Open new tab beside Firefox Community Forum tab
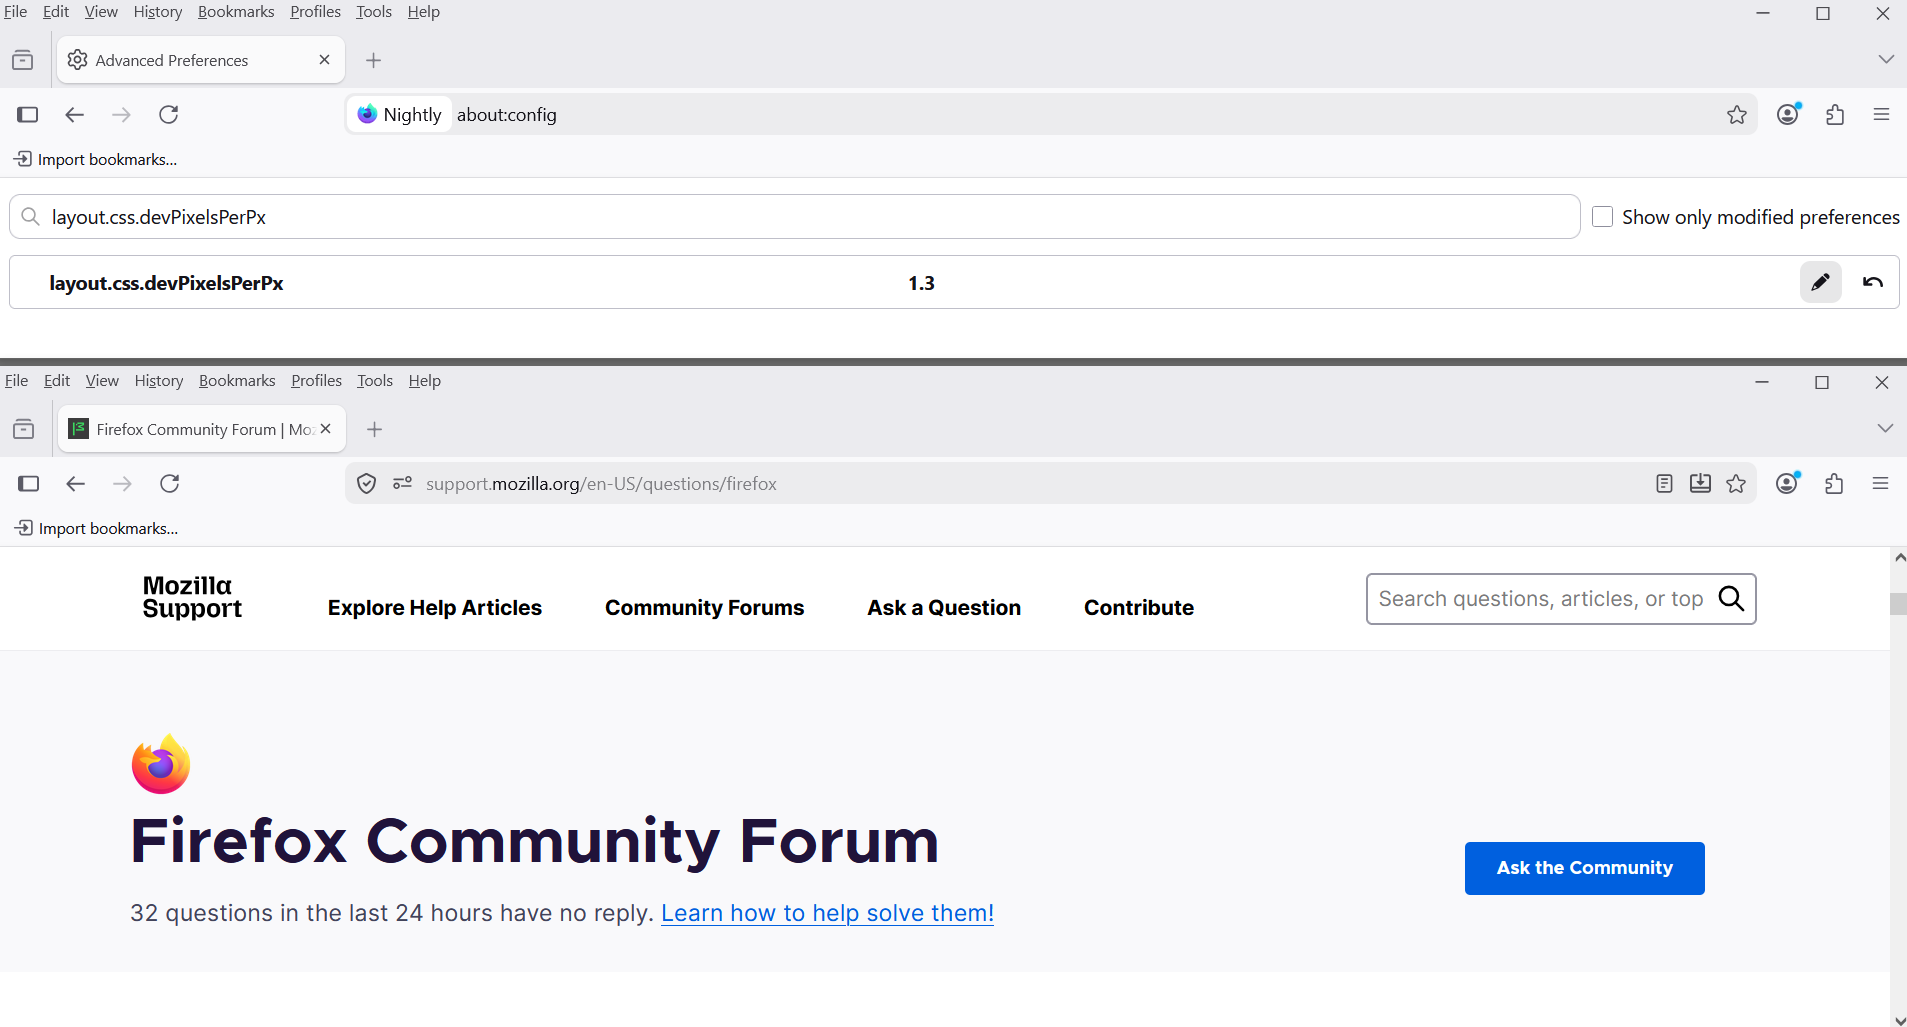Viewport: 1907px width, 1027px height. (x=375, y=429)
